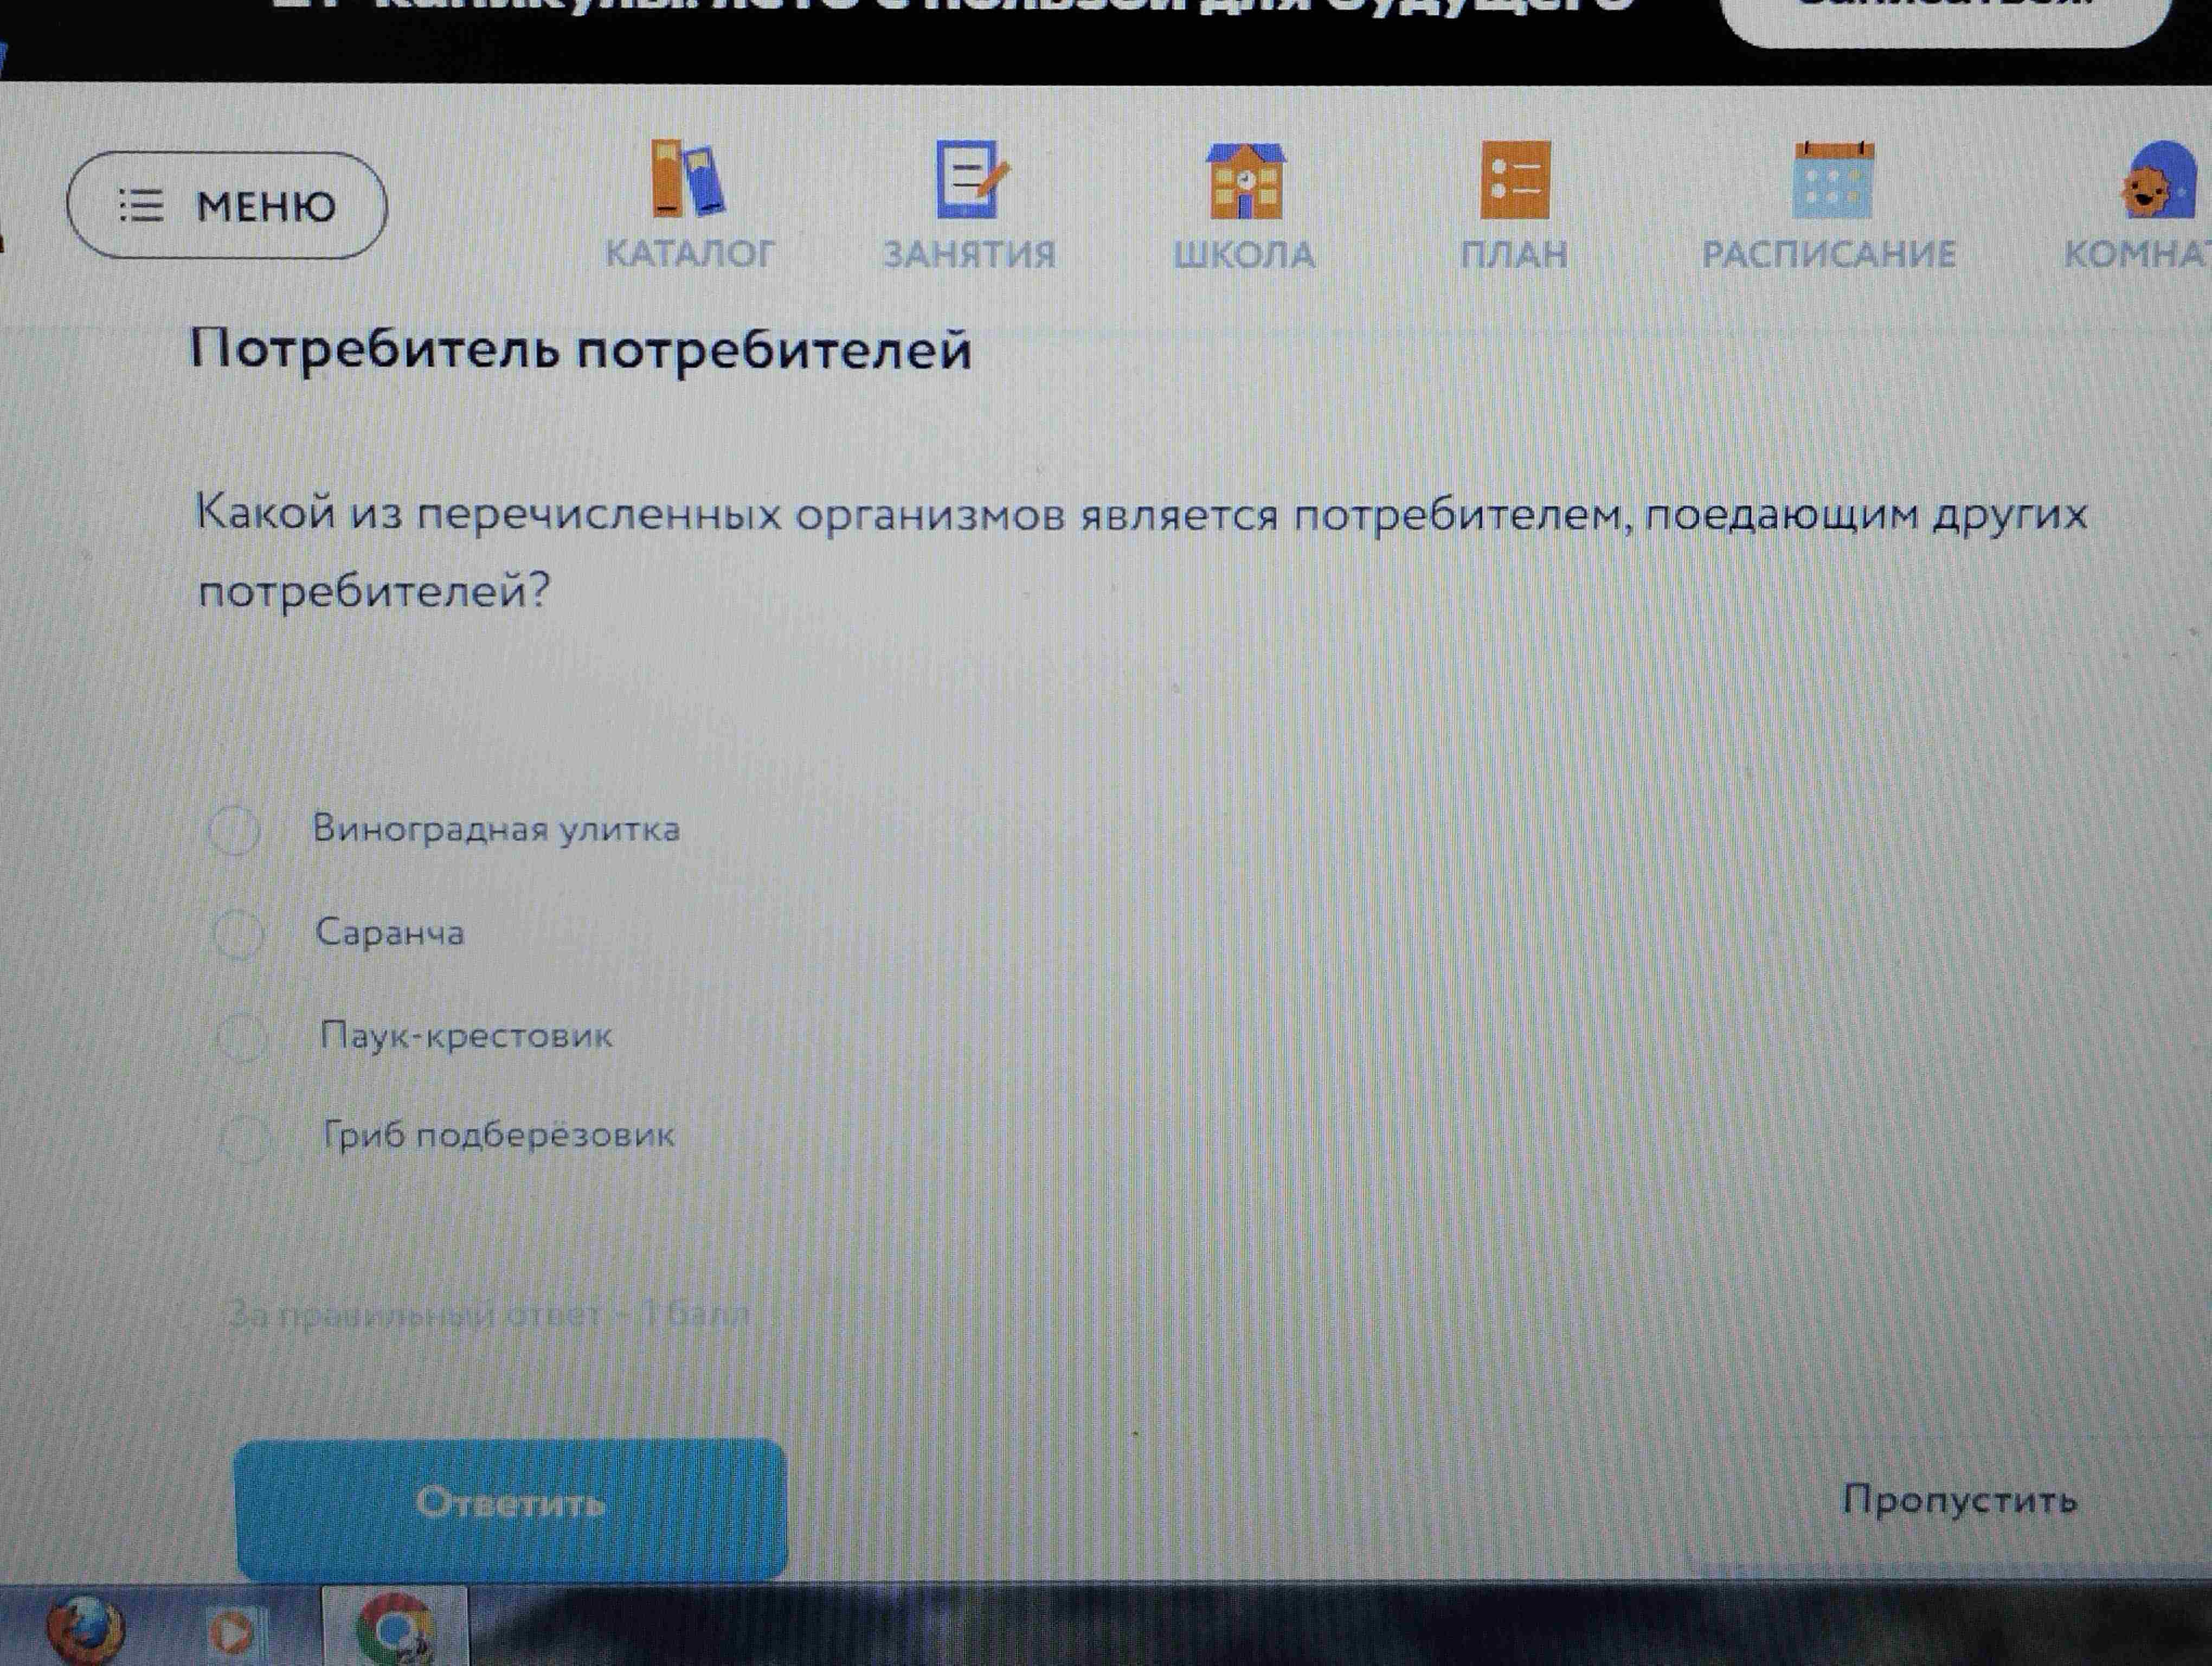Skip the question via Пропустить
This screenshot has height=1666, width=2212.
pyautogui.click(x=1960, y=1500)
